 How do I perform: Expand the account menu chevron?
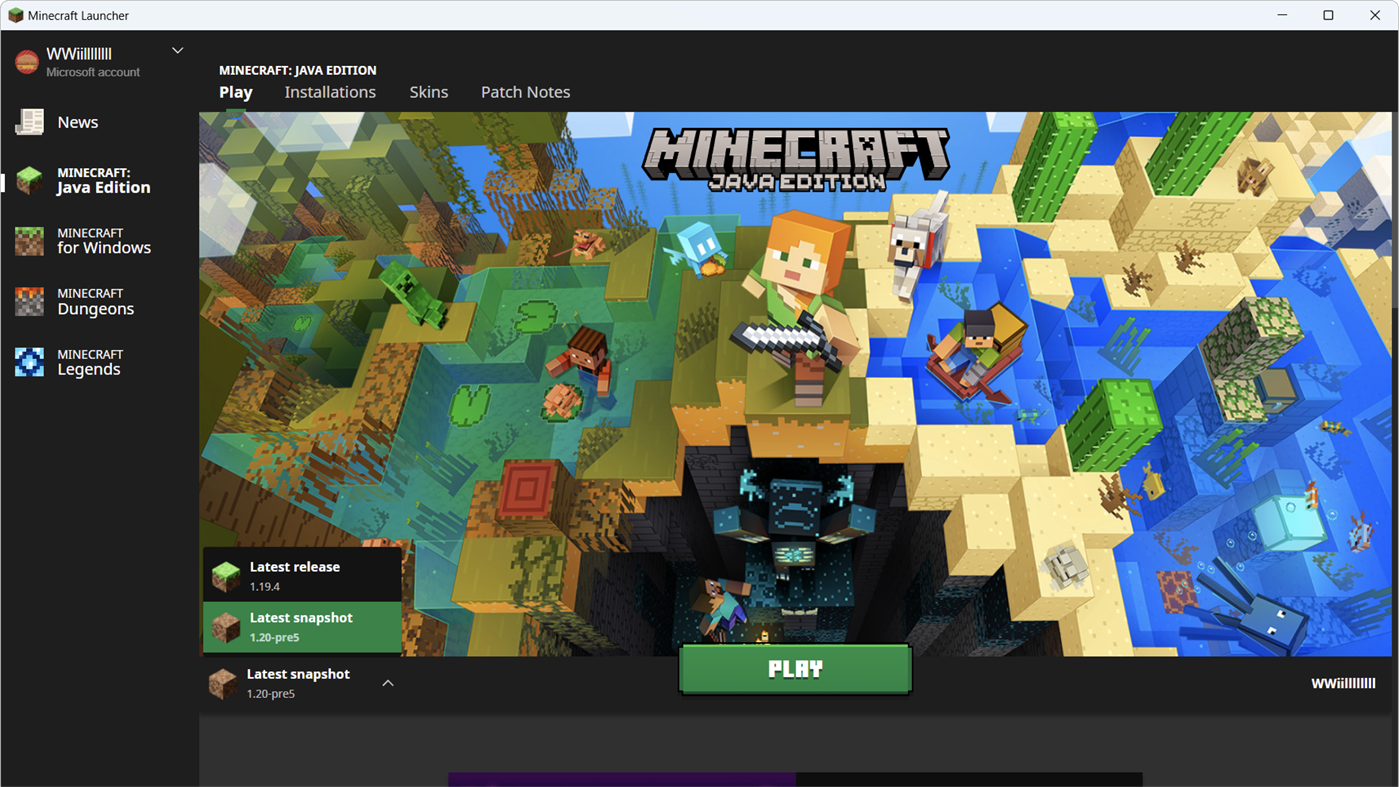click(x=177, y=50)
